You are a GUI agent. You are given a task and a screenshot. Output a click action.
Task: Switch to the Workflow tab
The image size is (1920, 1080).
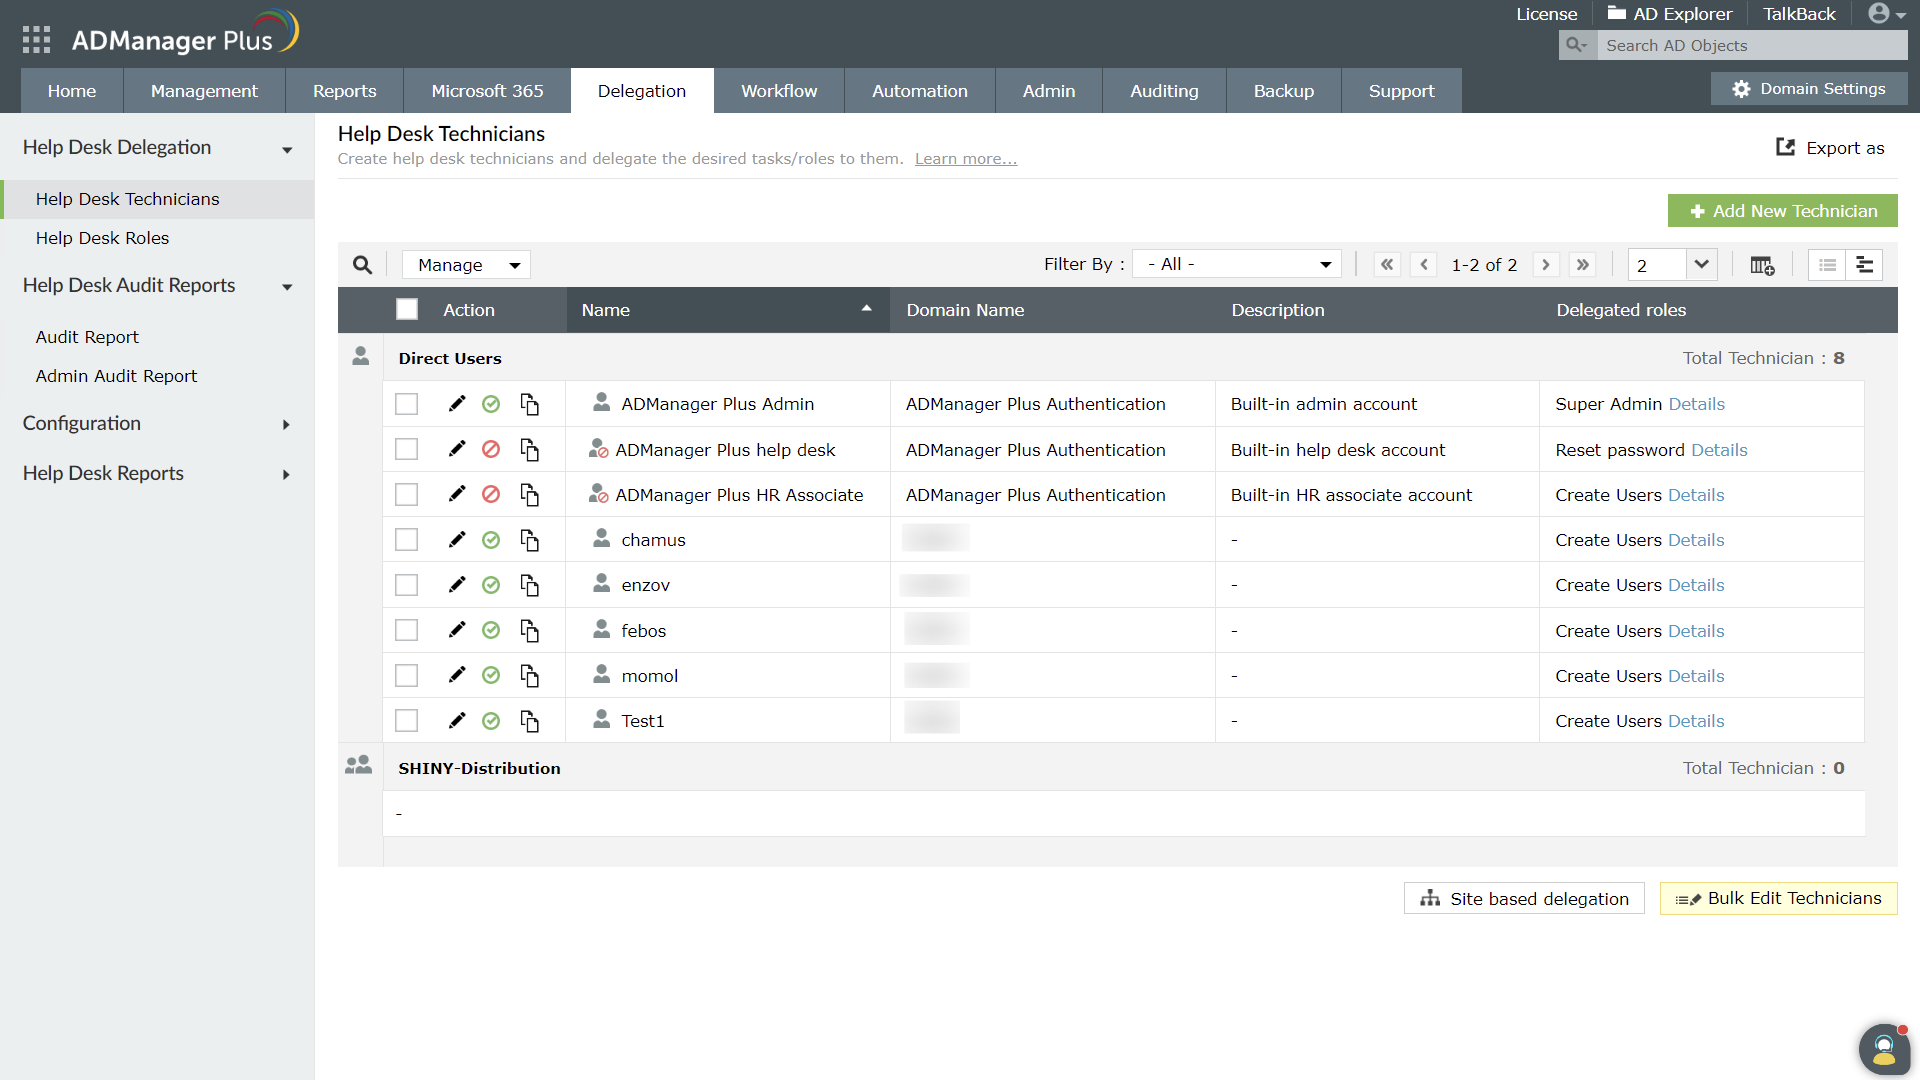click(x=778, y=91)
